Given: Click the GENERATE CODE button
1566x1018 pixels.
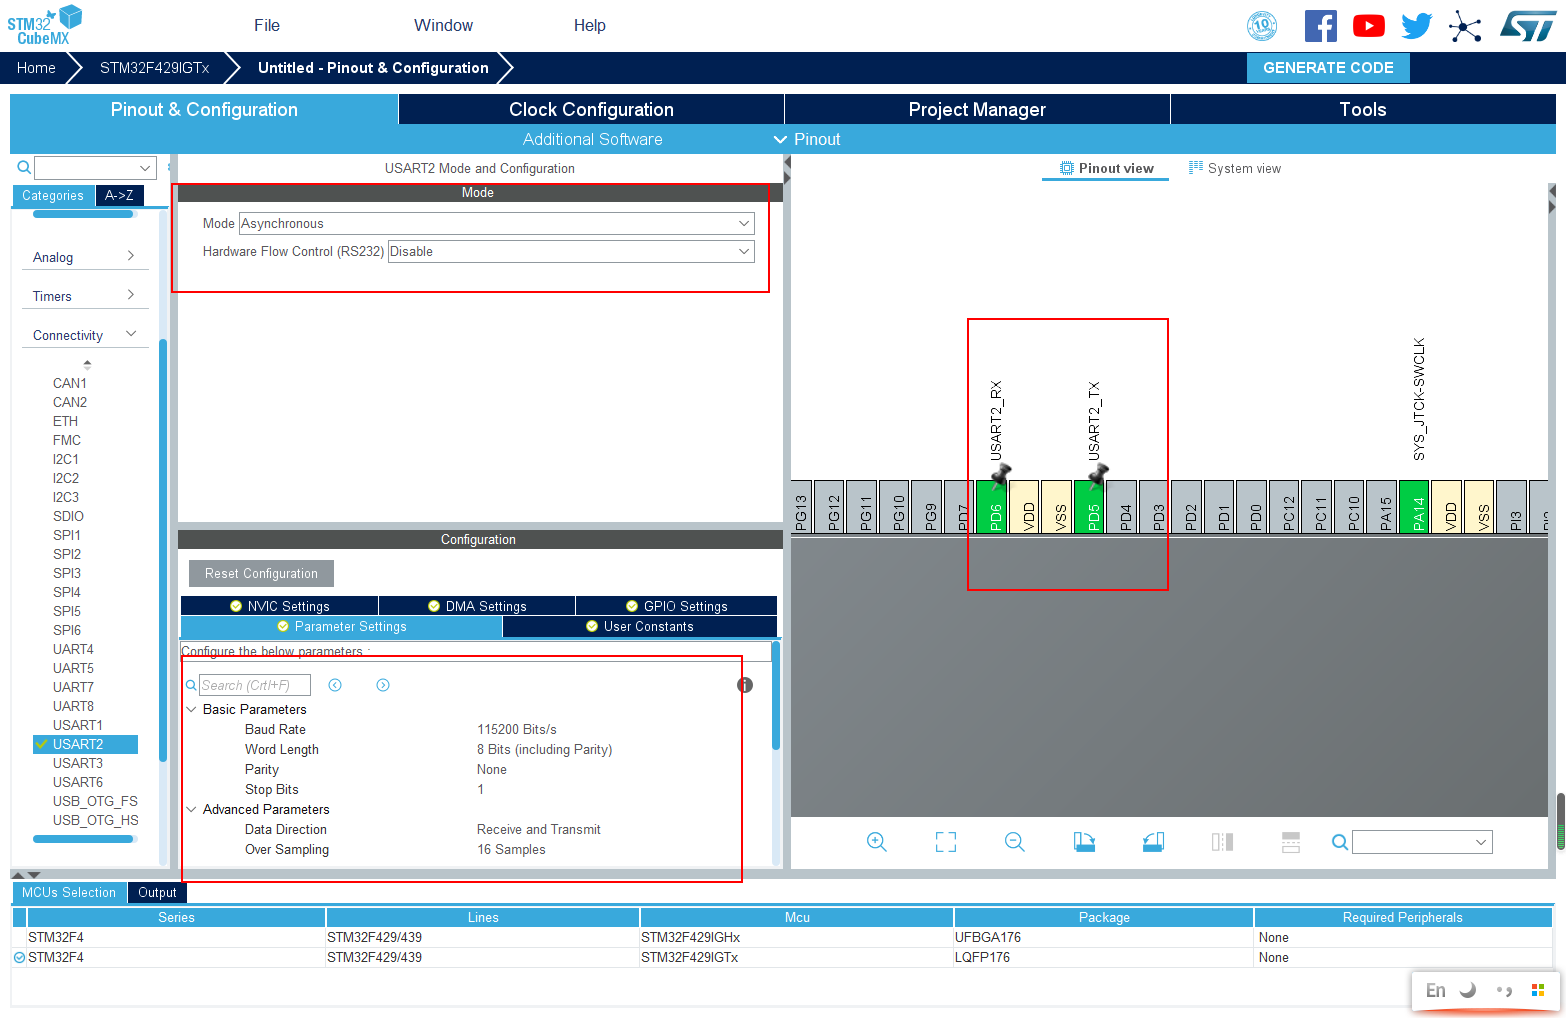Looking at the screenshot, I should coord(1328,68).
